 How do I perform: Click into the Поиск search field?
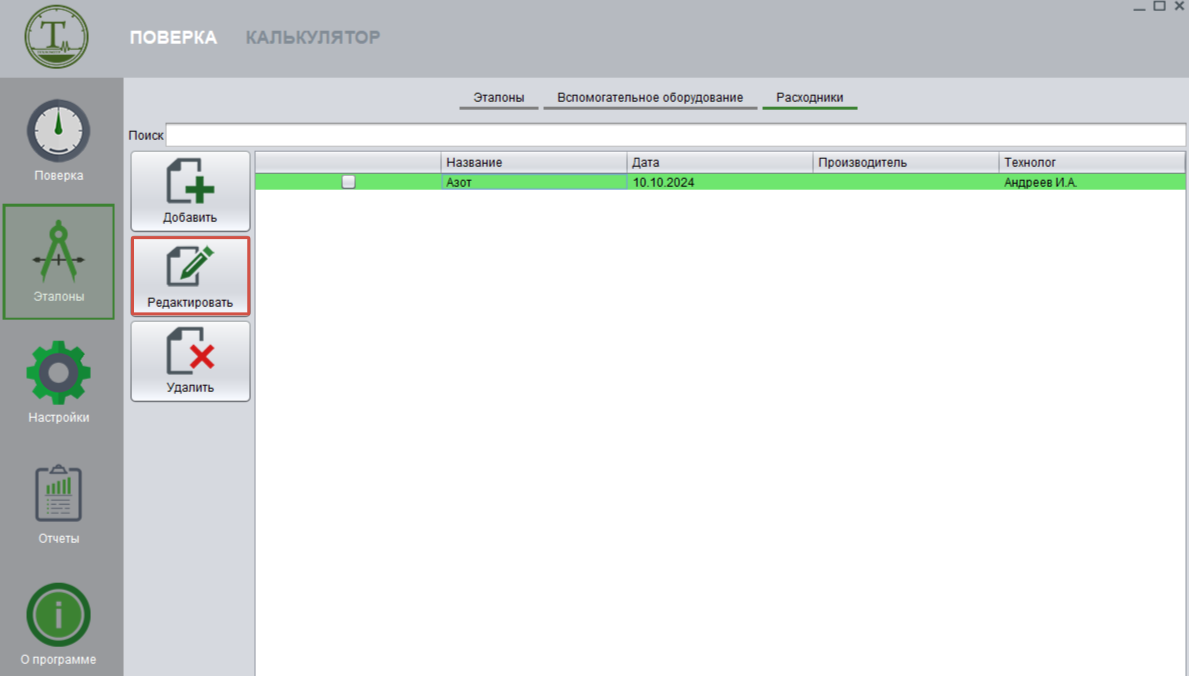point(675,135)
